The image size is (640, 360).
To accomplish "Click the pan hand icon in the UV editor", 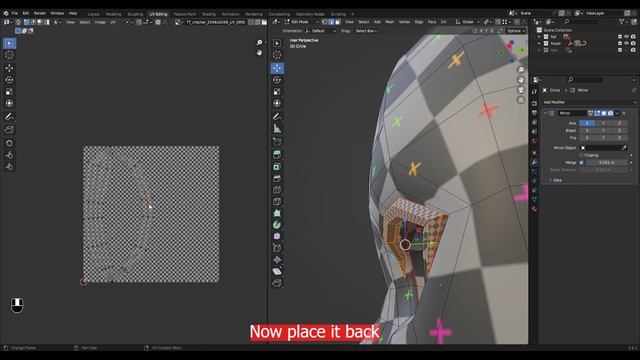I will [259, 53].
